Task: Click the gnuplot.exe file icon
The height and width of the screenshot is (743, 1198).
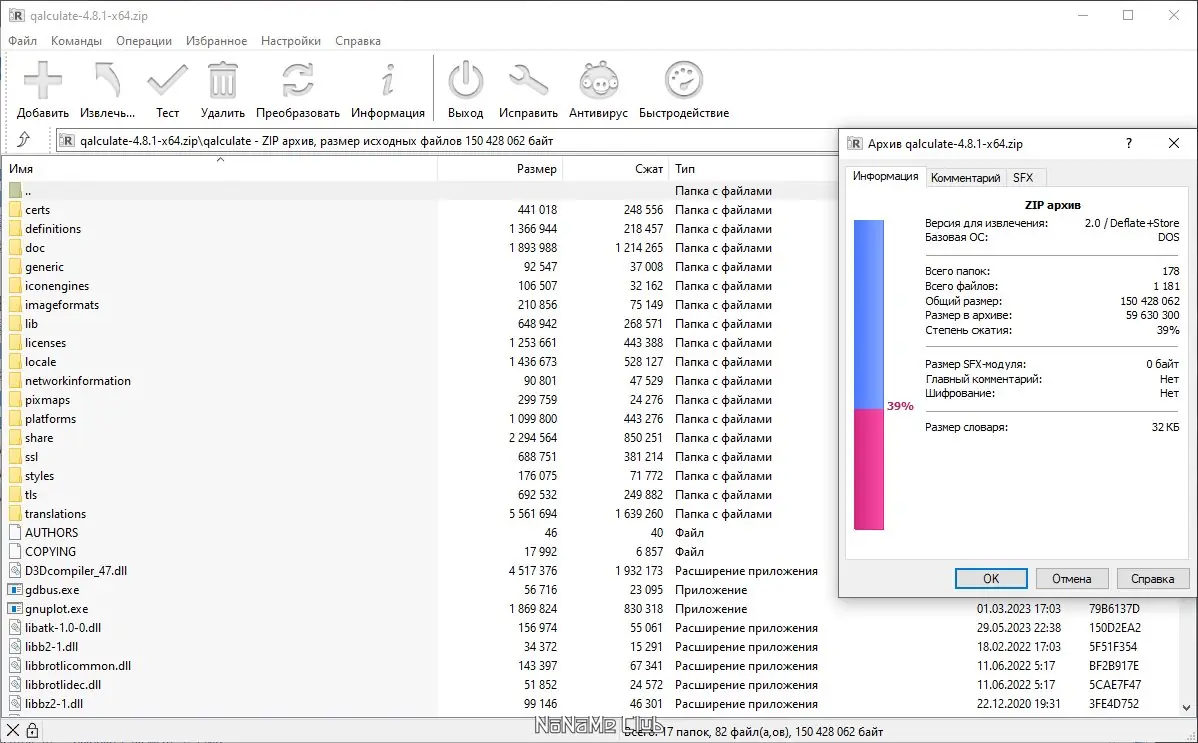Action: 15,608
